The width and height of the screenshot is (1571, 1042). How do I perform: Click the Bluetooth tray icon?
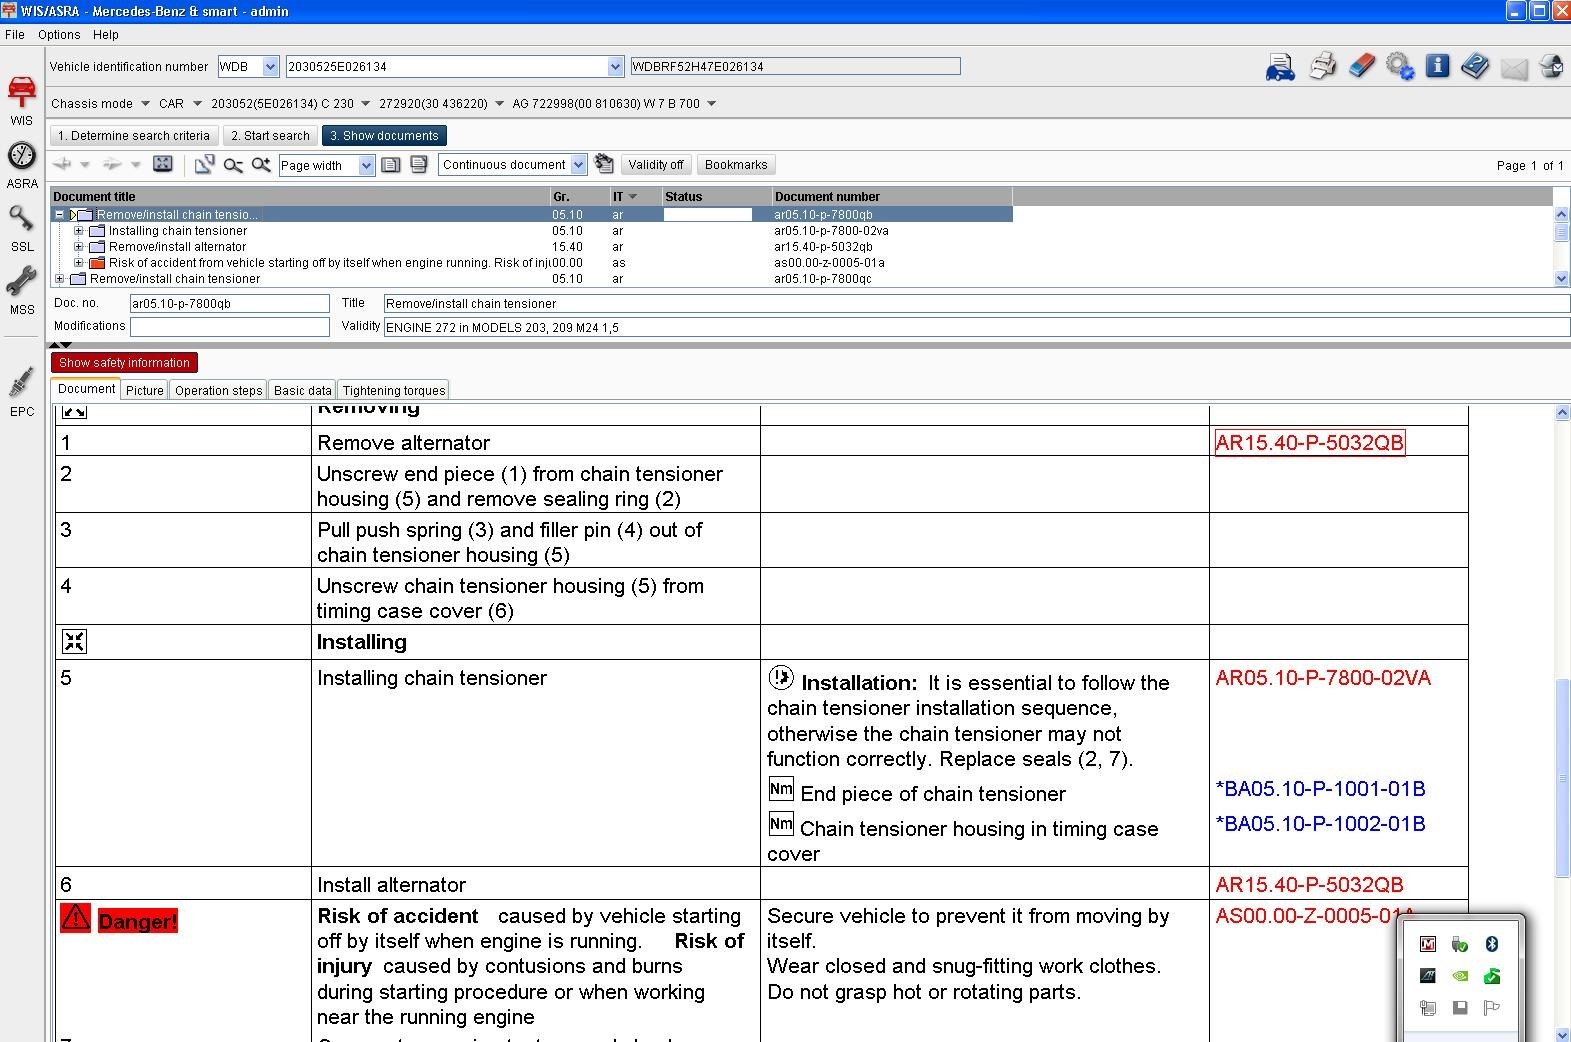[x=1491, y=944]
